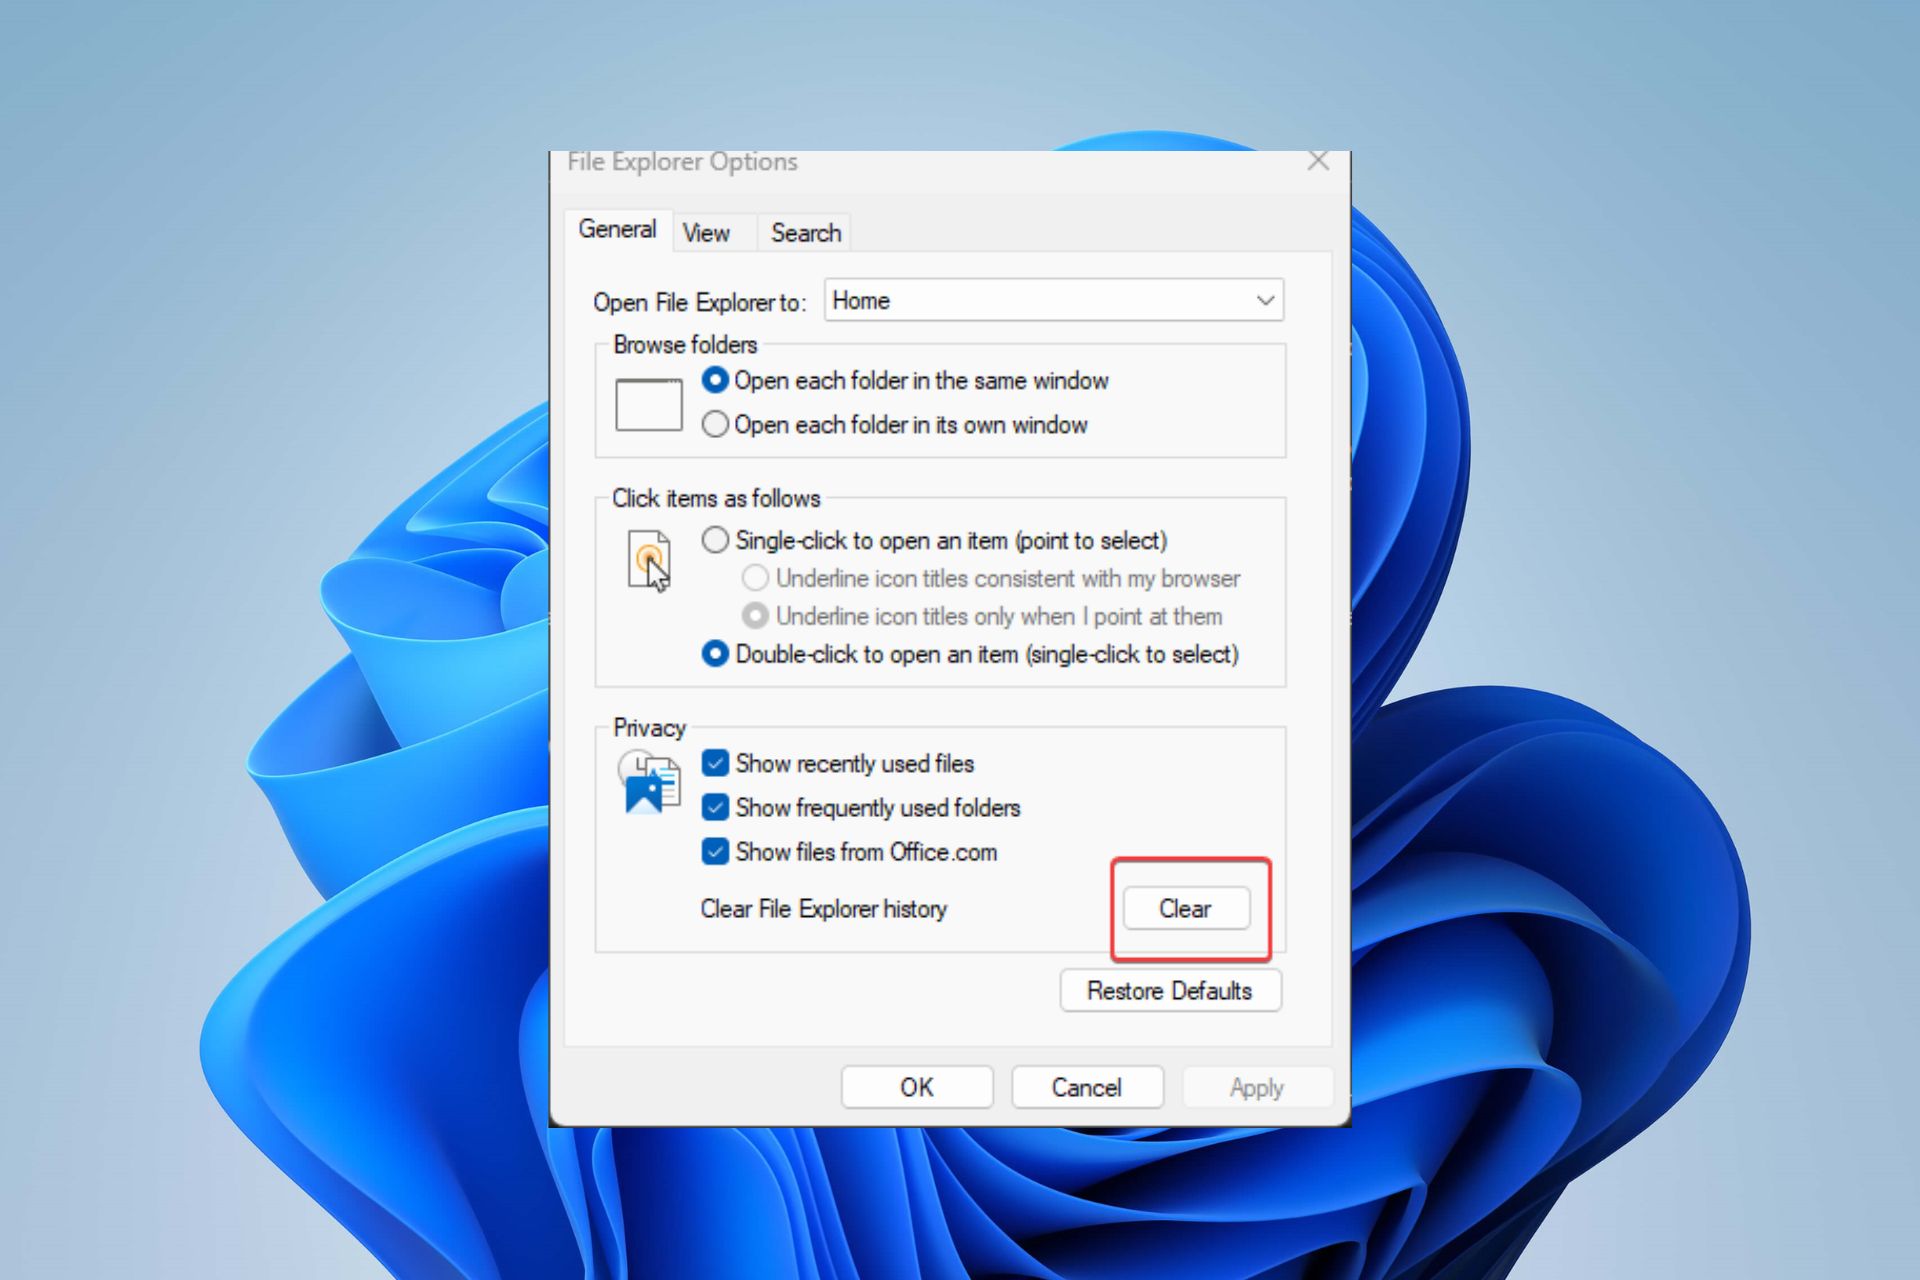1920x1280 pixels.
Task: Close the File Explorer Options dialog
Action: click(x=1318, y=161)
